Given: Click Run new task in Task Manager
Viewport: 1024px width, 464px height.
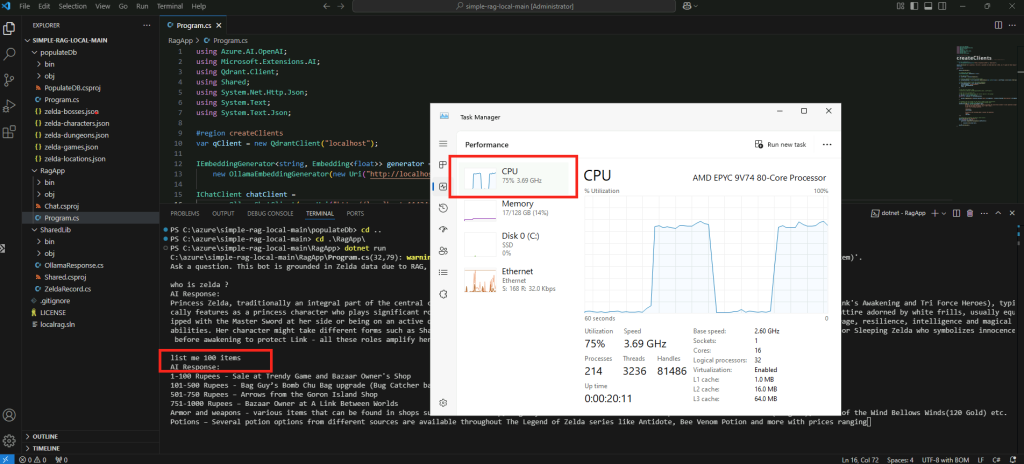Looking at the screenshot, I should click(780, 144).
